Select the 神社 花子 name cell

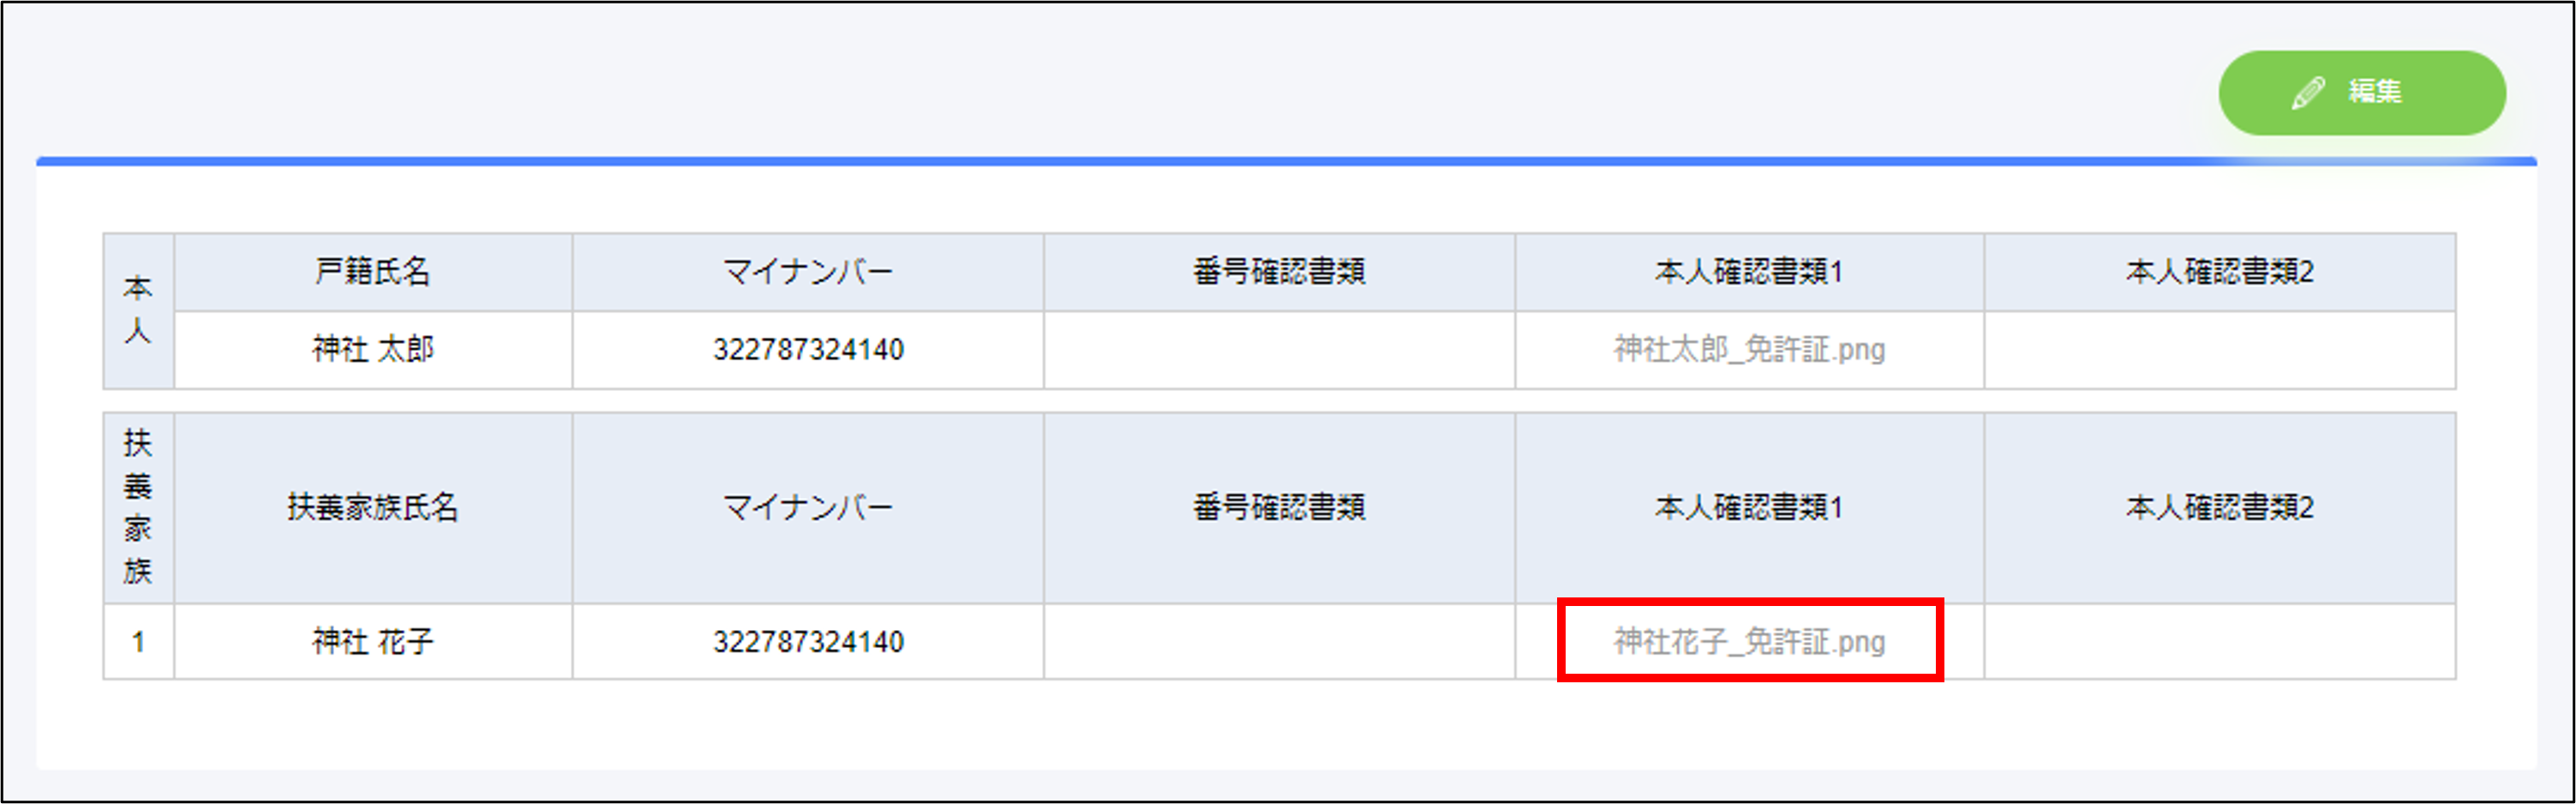click(x=373, y=641)
